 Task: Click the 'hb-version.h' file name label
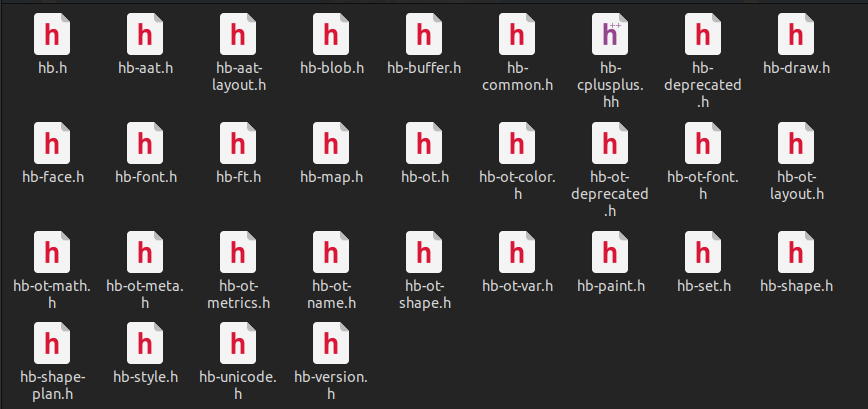331,386
